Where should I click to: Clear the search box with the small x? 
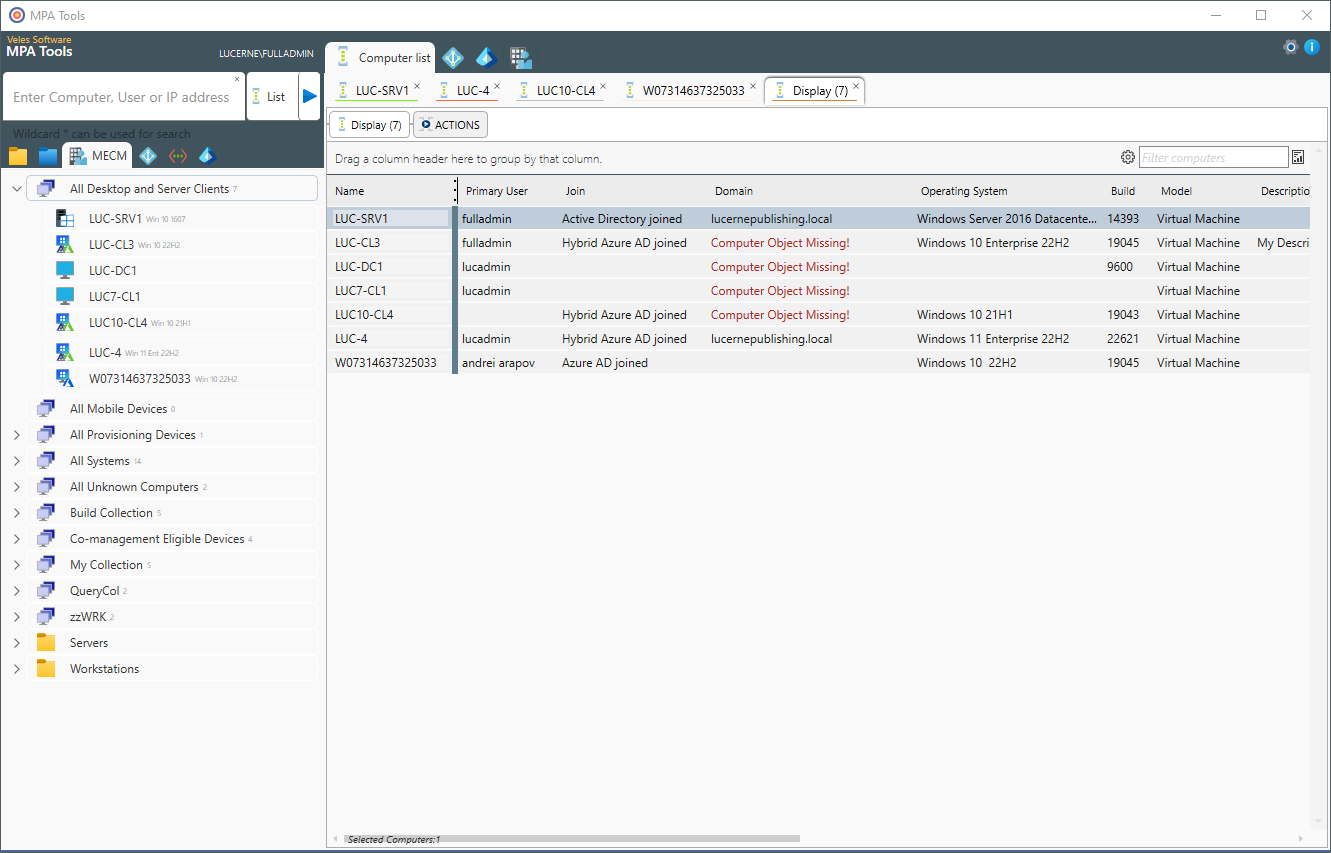tap(237, 79)
